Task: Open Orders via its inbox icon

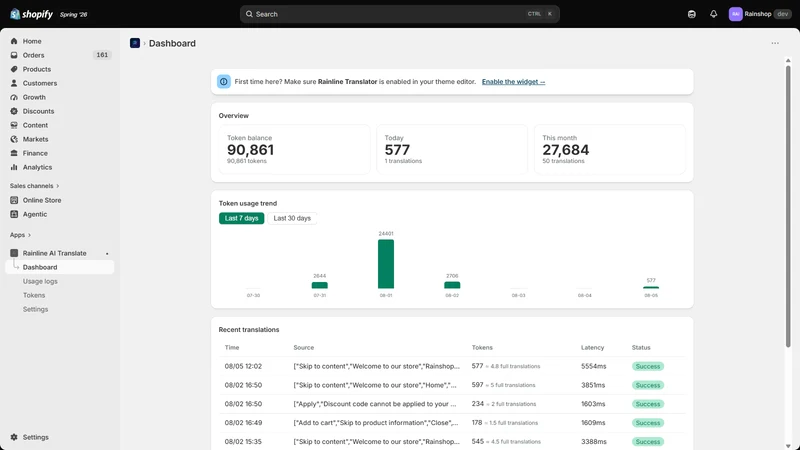Action: pos(14,55)
